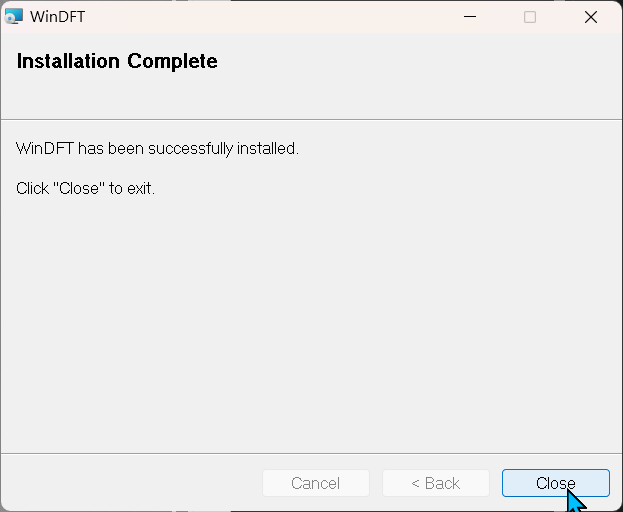Viewport: 623px width, 512px height.
Task: Minimize the WinDFT installer window
Action: click(470, 17)
